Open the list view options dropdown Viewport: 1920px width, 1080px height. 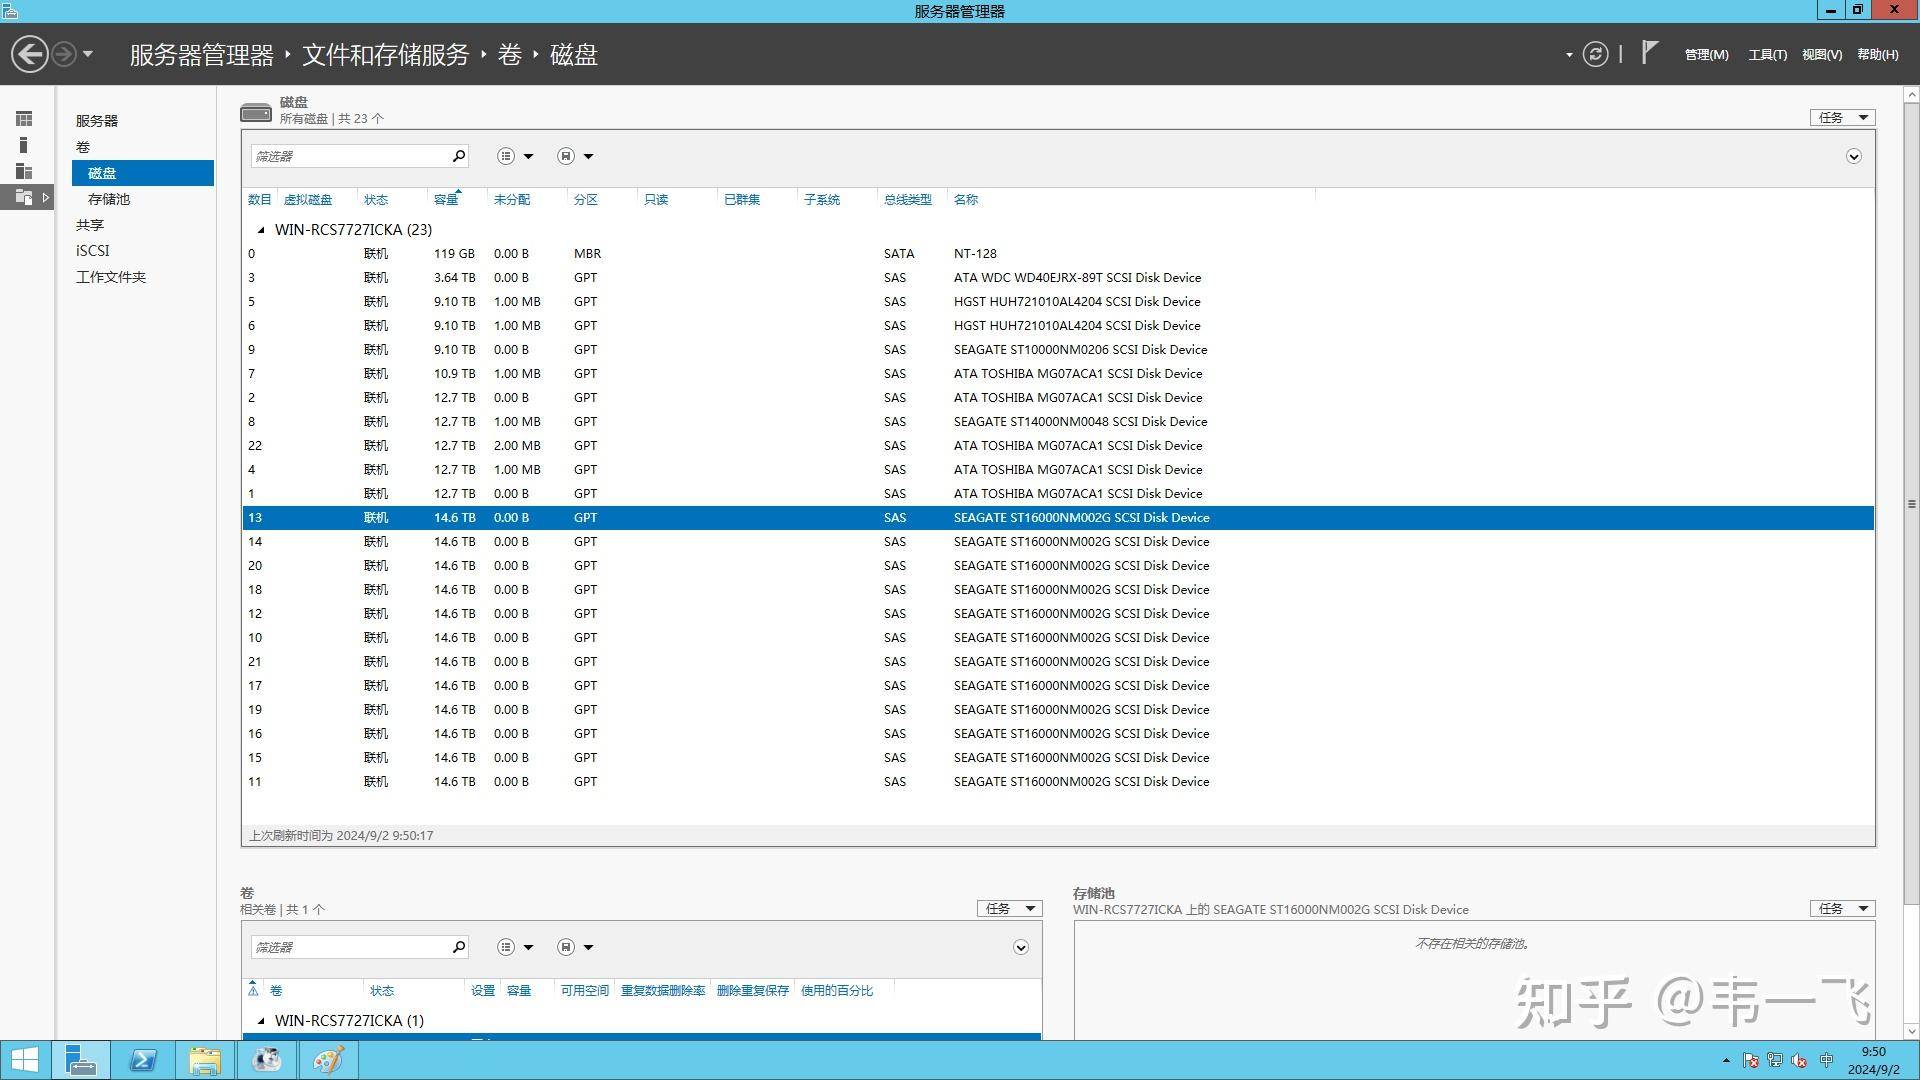click(515, 156)
